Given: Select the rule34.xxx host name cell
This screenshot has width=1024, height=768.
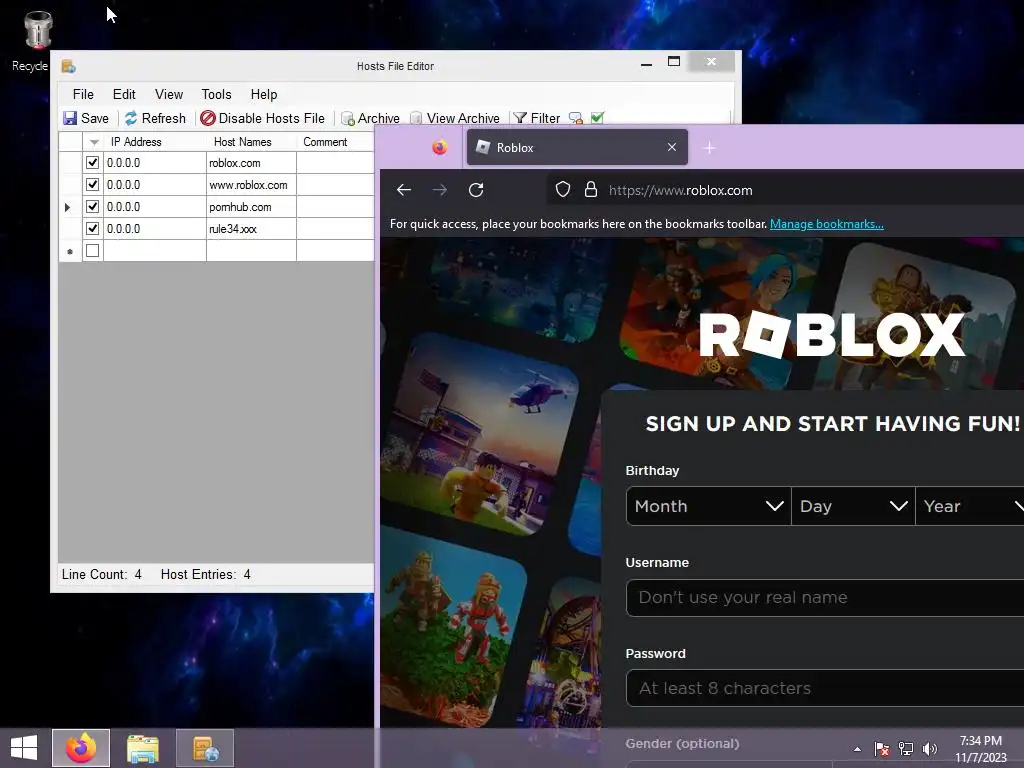Looking at the screenshot, I should pyautogui.click(x=251, y=229).
